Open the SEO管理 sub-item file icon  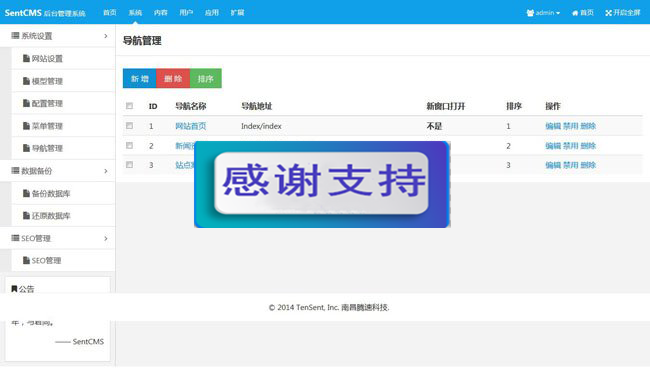pyautogui.click(x=26, y=260)
